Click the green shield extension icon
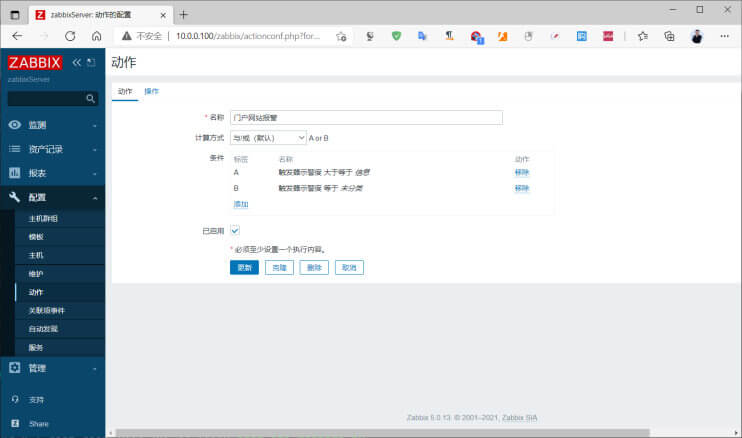This screenshot has width=742, height=438. point(397,36)
